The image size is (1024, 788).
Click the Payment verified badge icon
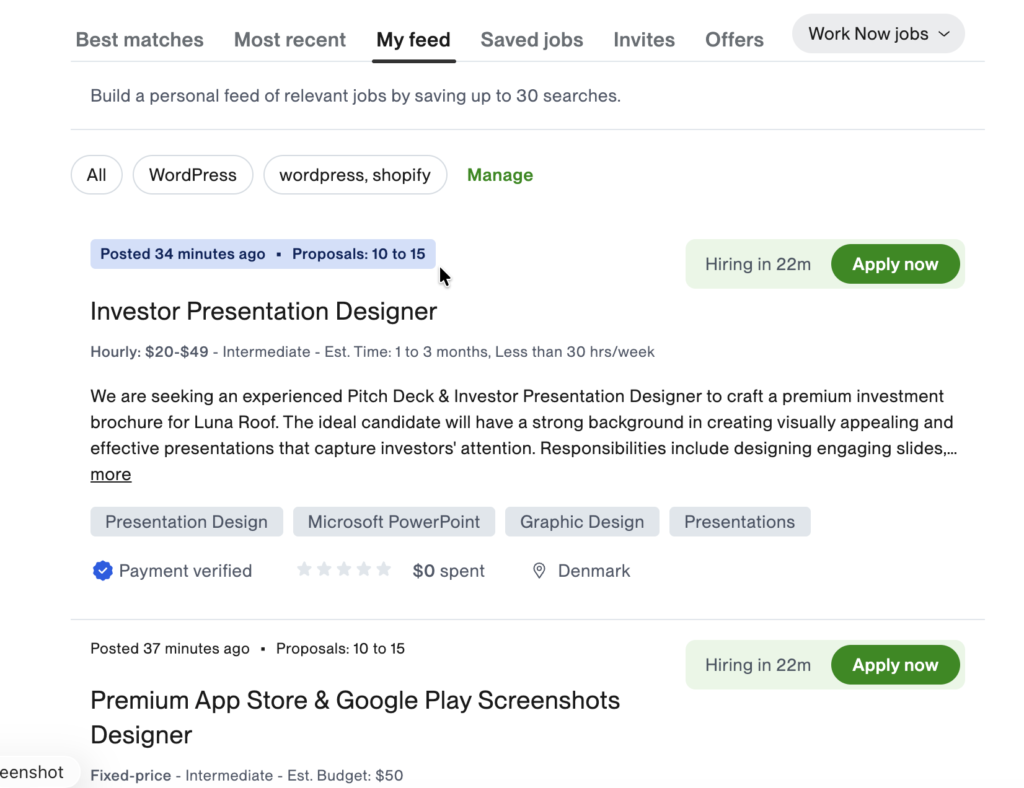click(x=103, y=571)
